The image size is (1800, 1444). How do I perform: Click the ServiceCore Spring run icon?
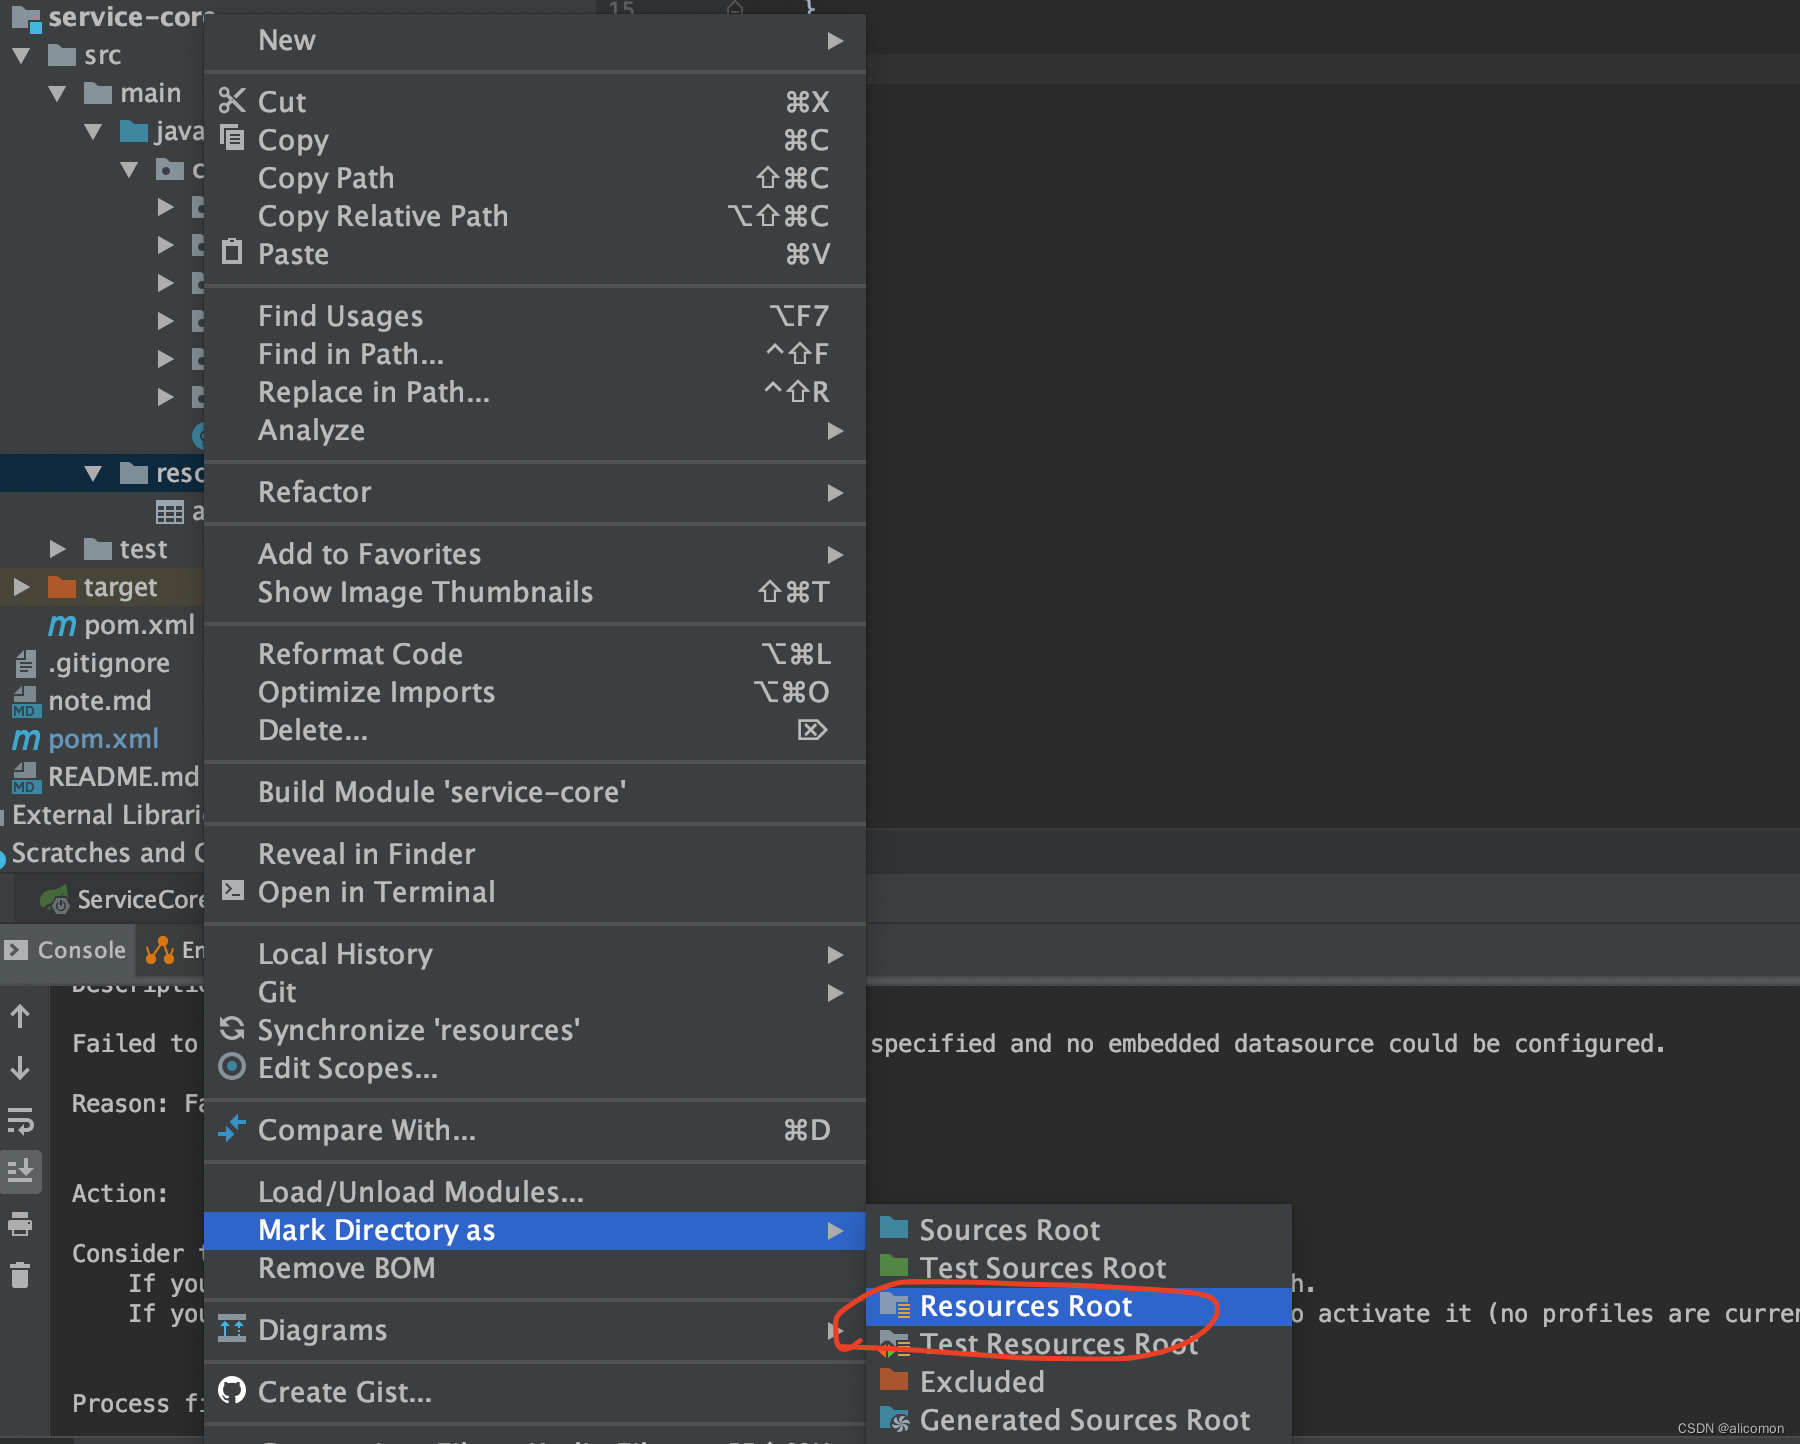pyautogui.click(x=55, y=899)
